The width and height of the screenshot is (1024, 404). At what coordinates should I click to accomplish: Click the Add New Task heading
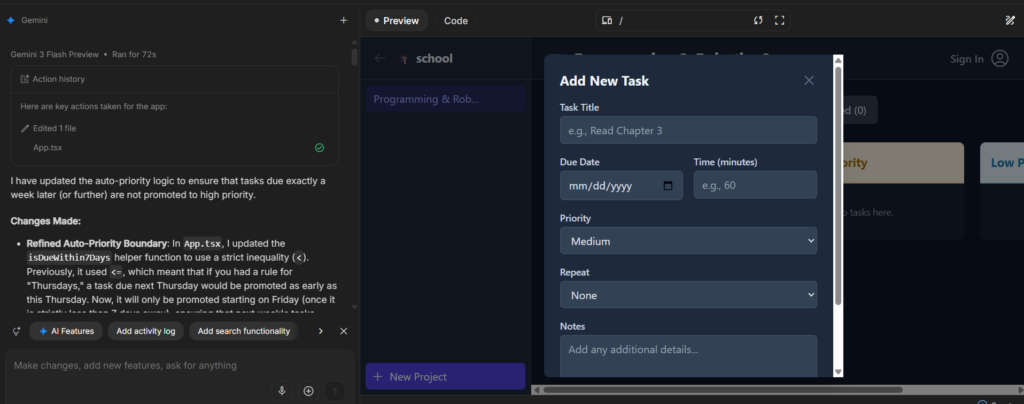[x=604, y=81]
